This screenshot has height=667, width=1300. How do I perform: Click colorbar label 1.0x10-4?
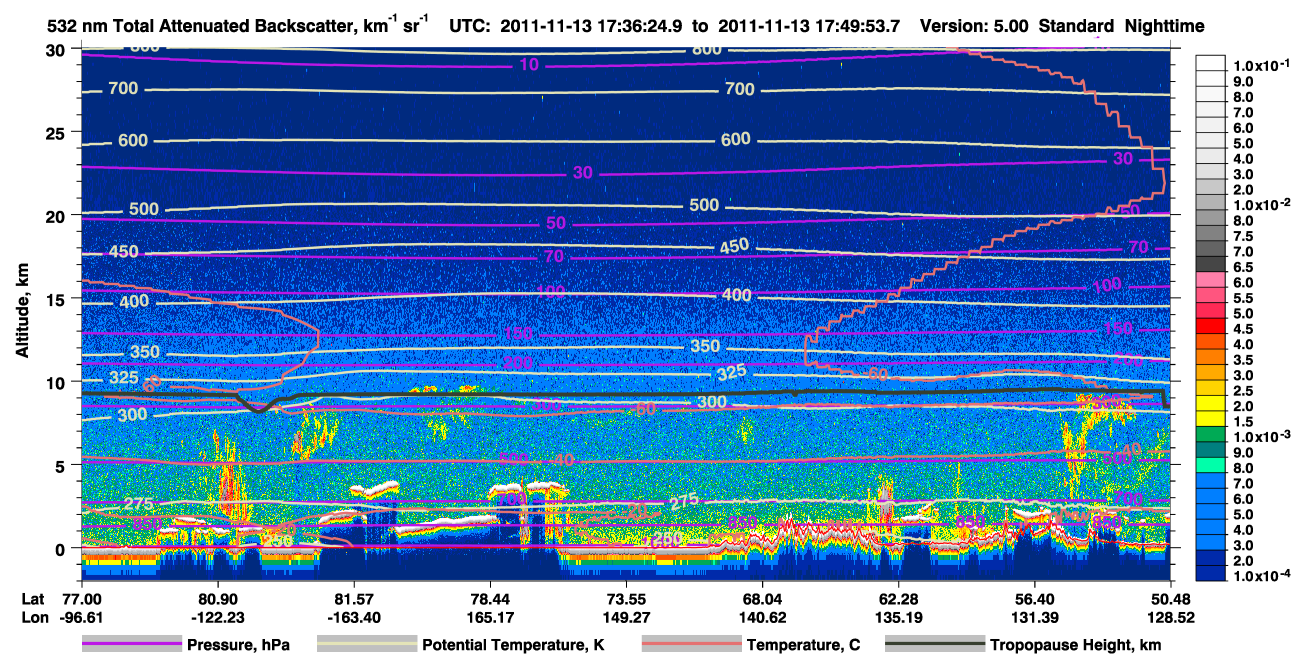click(1262, 576)
